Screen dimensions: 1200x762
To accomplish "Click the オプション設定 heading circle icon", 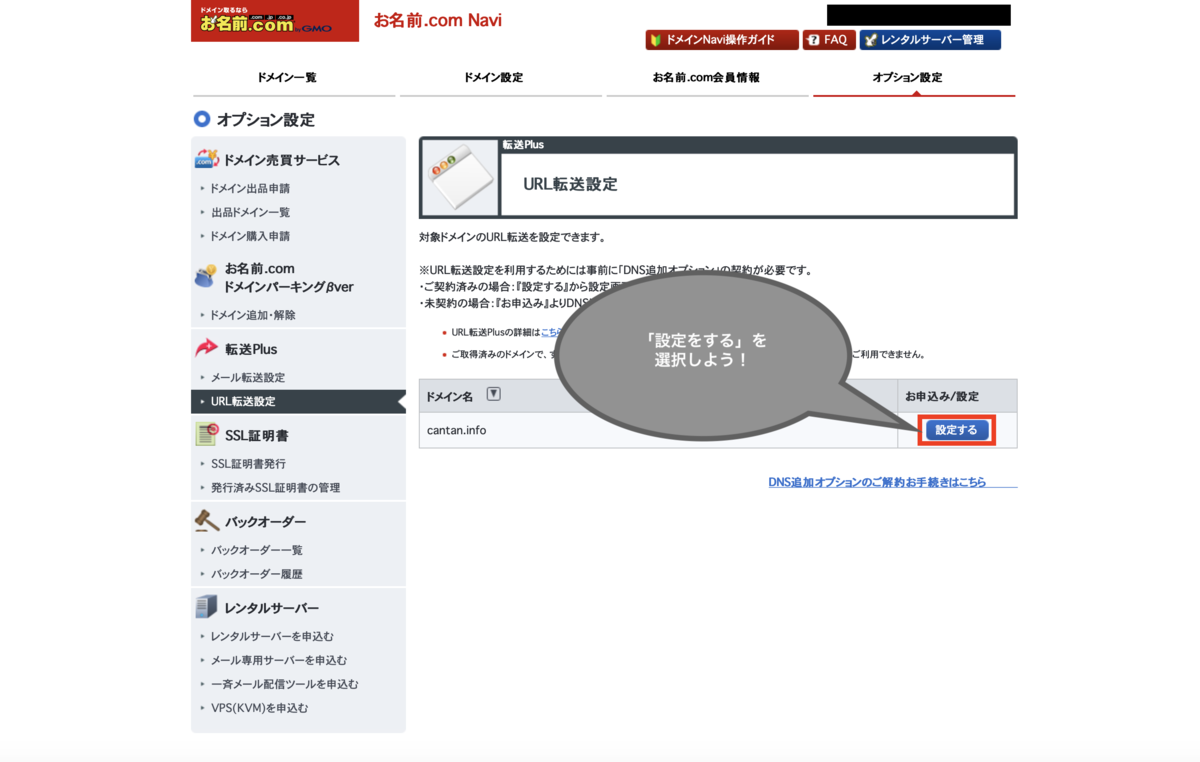I will (x=202, y=119).
